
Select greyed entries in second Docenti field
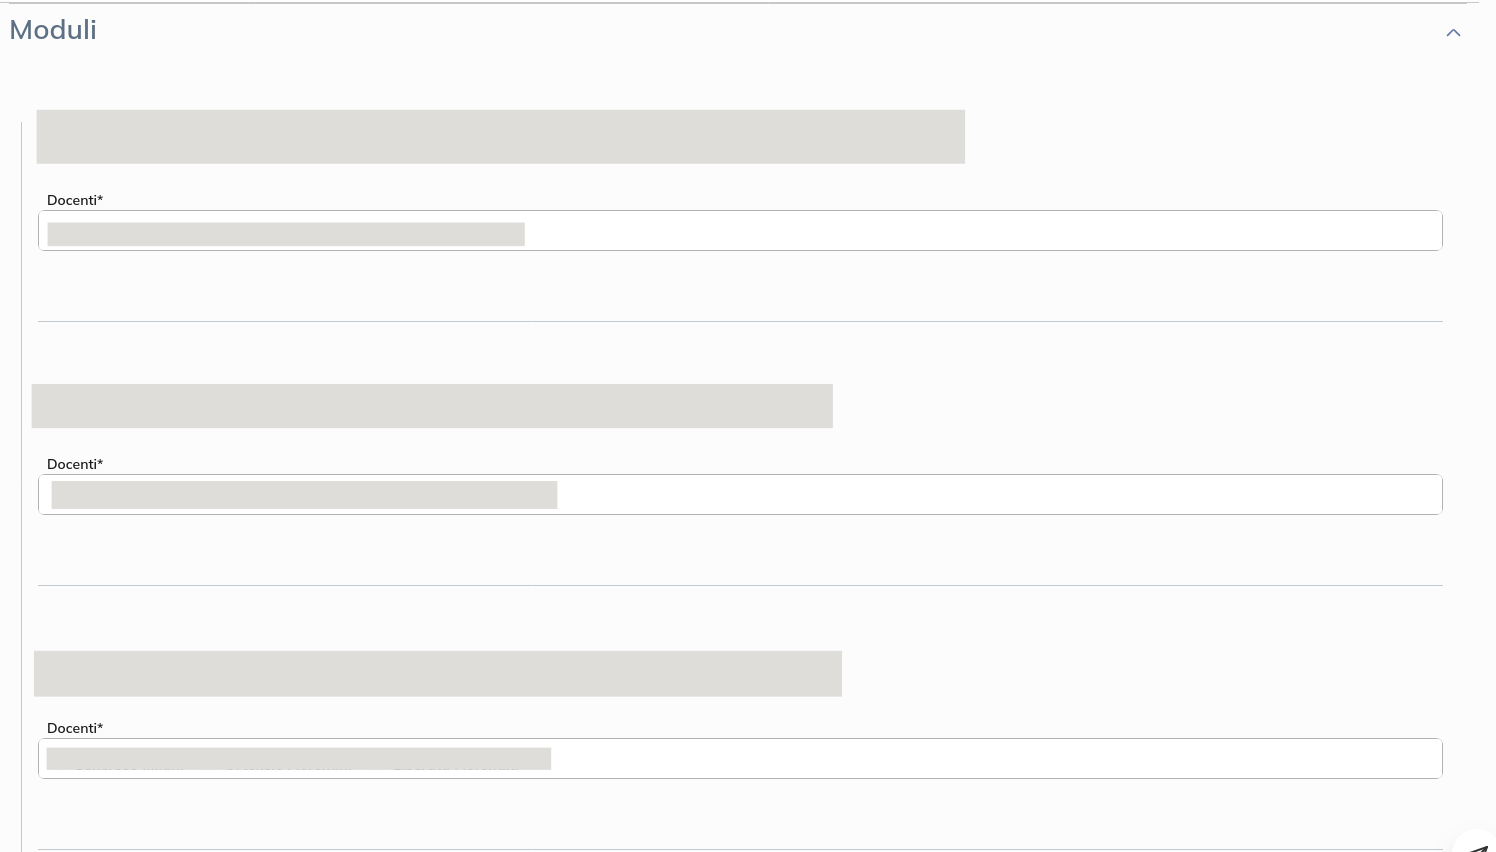point(304,495)
